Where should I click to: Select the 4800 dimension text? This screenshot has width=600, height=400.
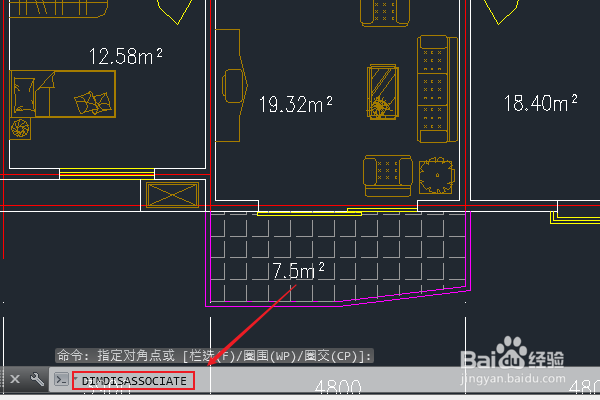coord(338,387)
